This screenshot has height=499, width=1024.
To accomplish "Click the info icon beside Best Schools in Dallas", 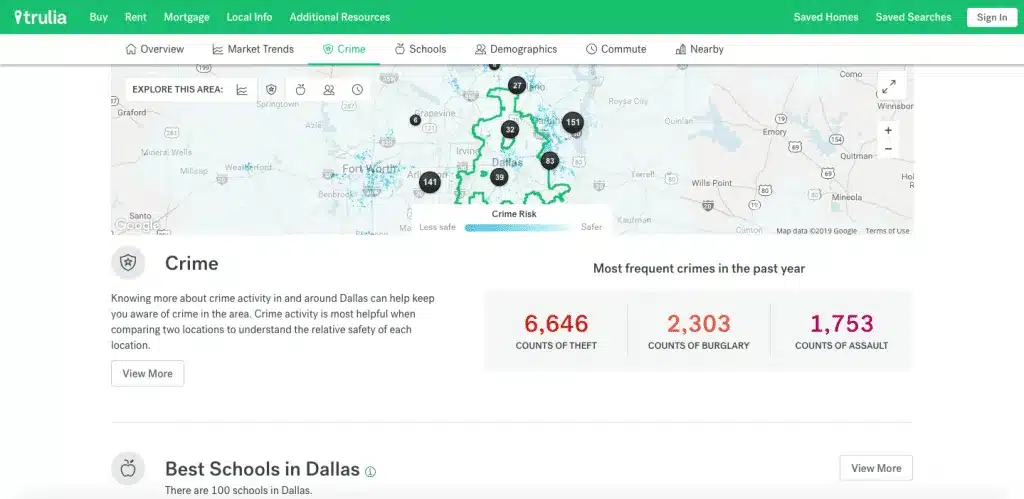I will point(371,471).
